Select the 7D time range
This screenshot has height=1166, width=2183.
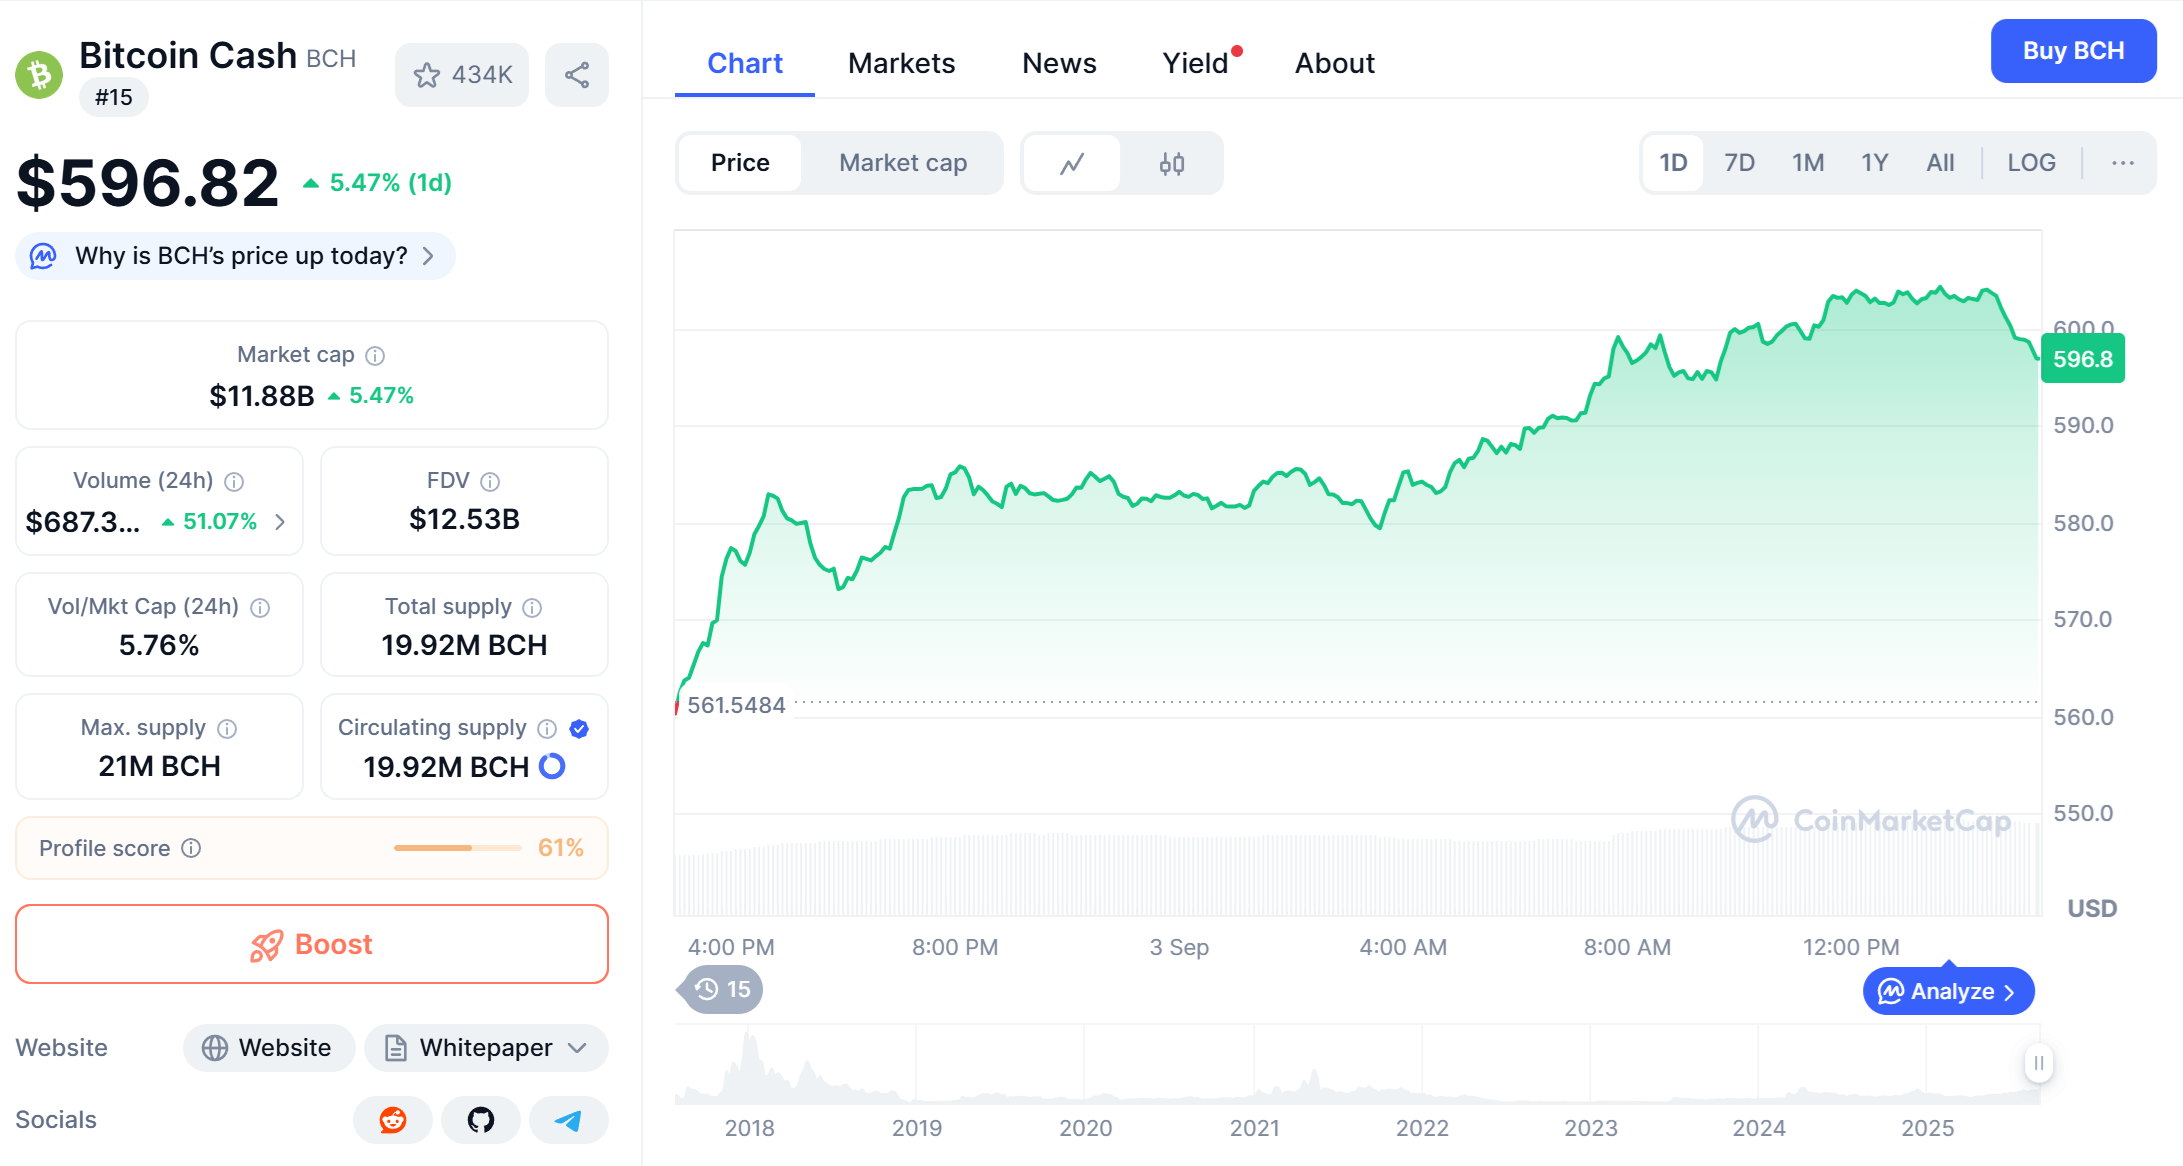coord(1739,163)
